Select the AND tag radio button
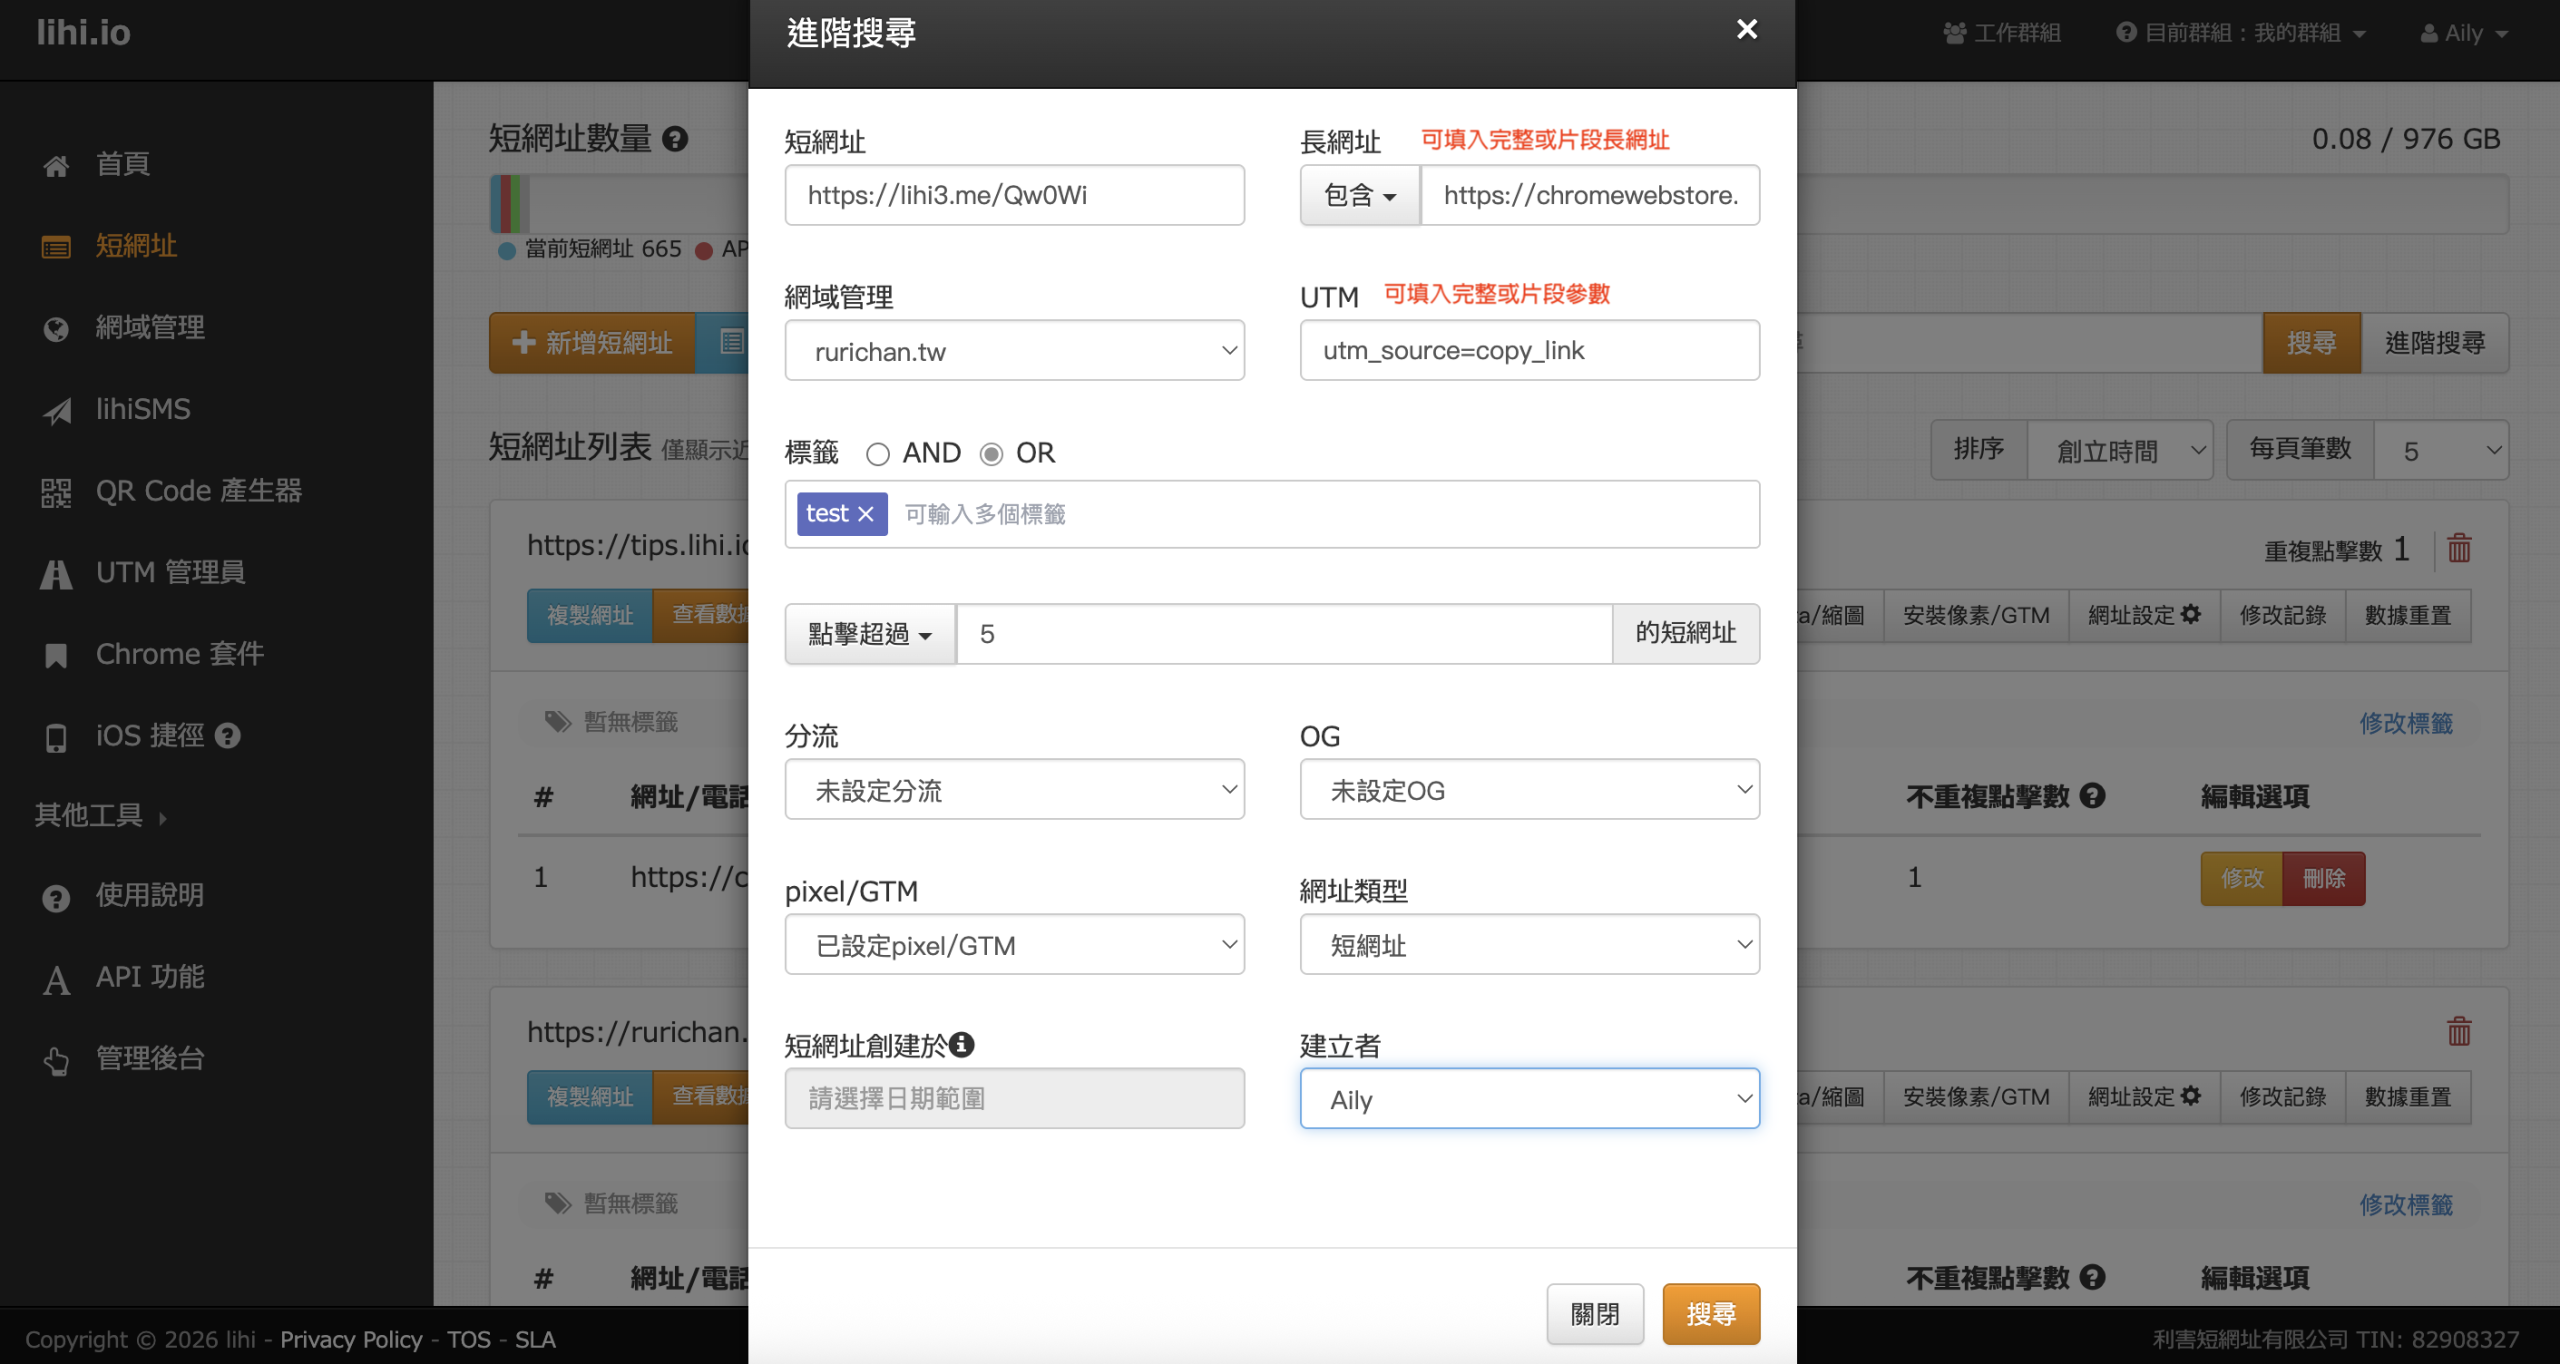 [x=878, y=454]
